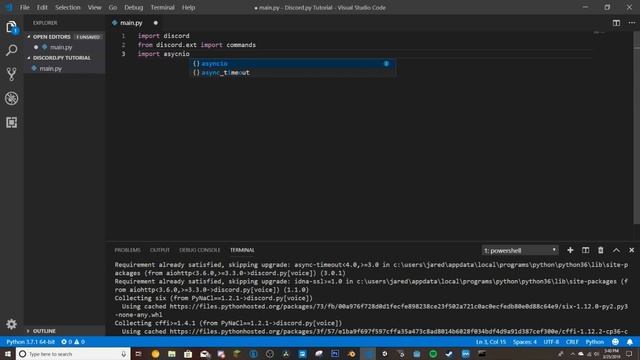Kill the terminal with trash icon
Screen dimensions: 640x360
(600, 250)
